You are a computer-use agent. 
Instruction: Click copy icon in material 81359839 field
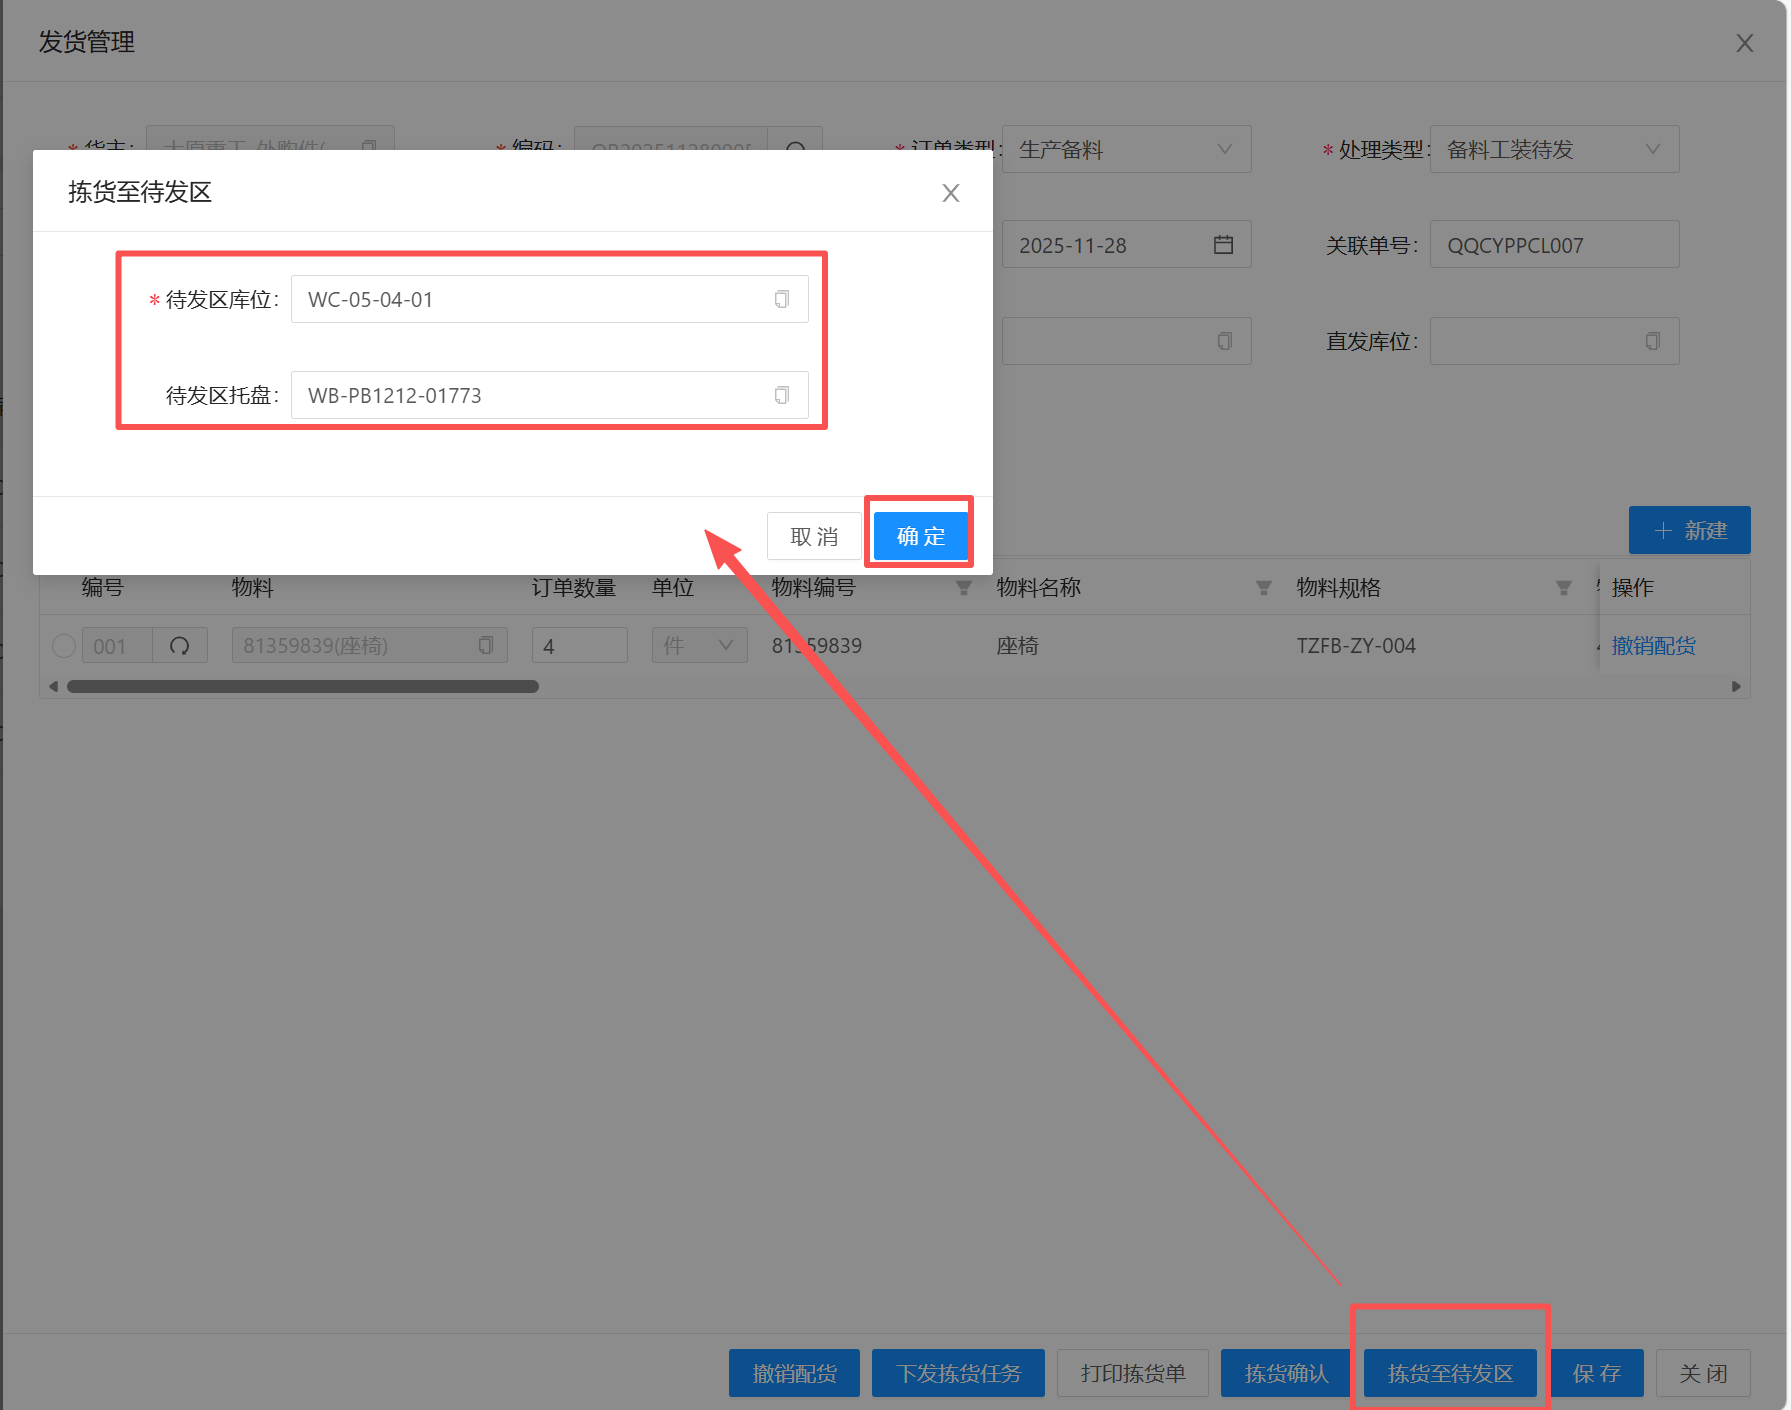click(486, 645)
